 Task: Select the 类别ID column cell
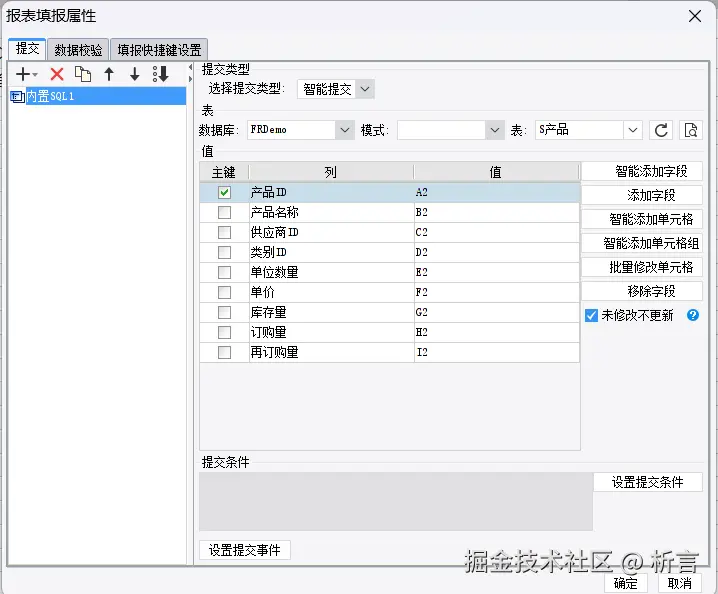click(x=332, y=252)
